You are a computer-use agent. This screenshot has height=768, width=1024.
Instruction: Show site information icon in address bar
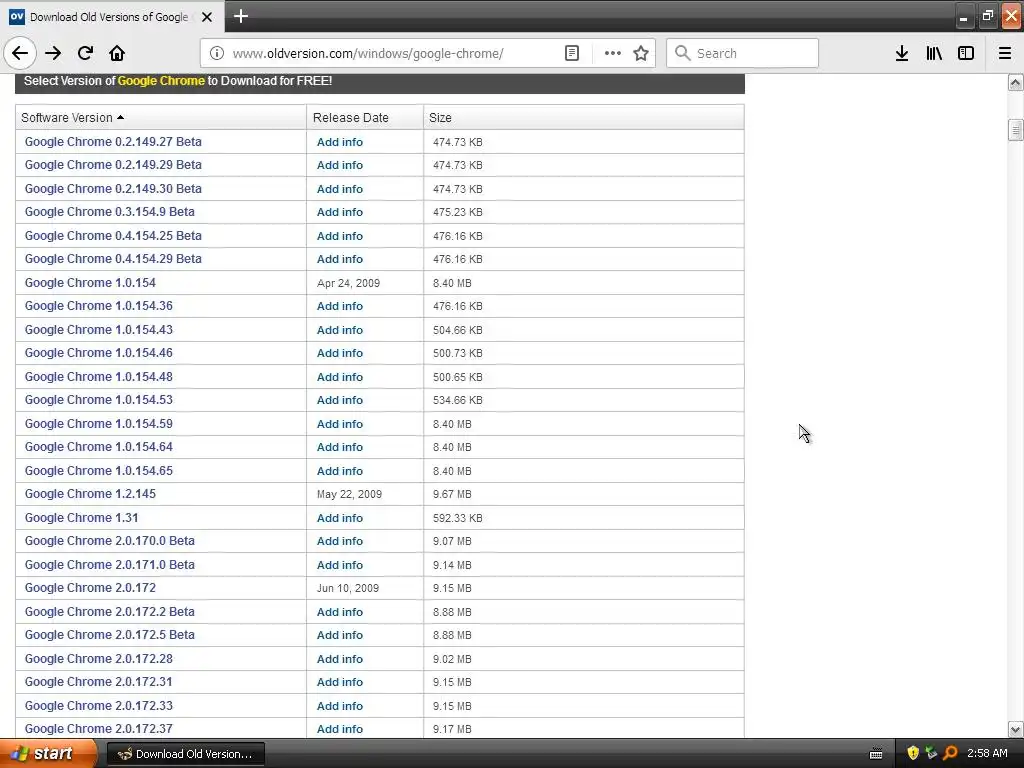(217, 53)
